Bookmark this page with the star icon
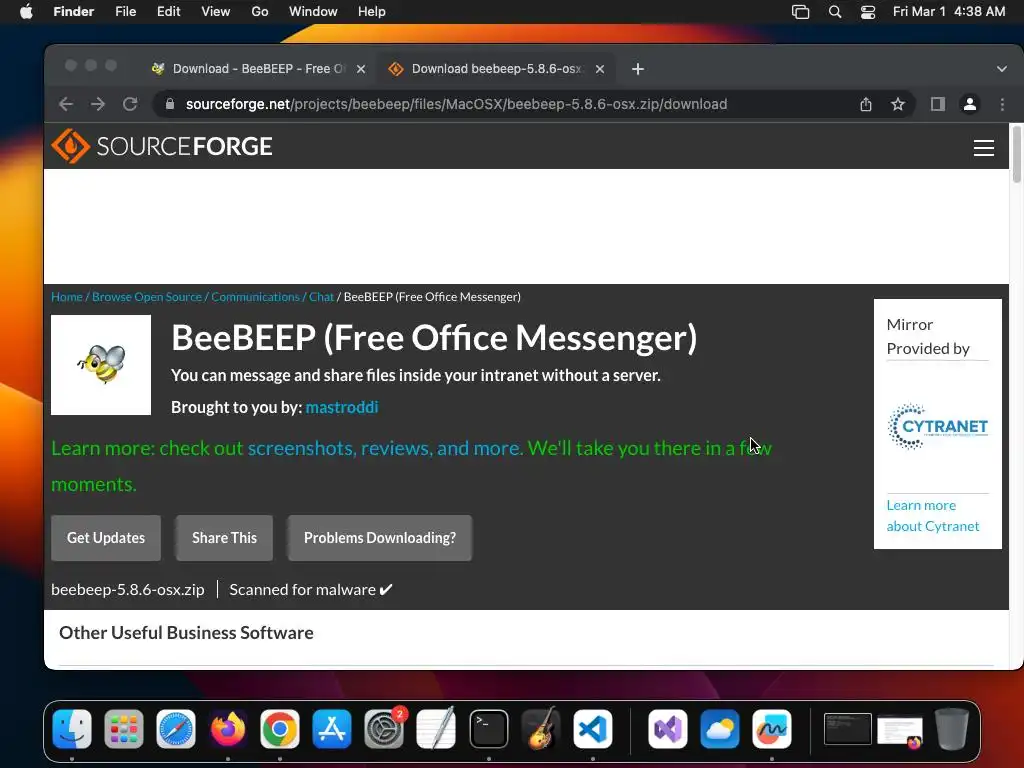Image resolution: width=1024 pixels, height=768 pixels. [898, 104]
